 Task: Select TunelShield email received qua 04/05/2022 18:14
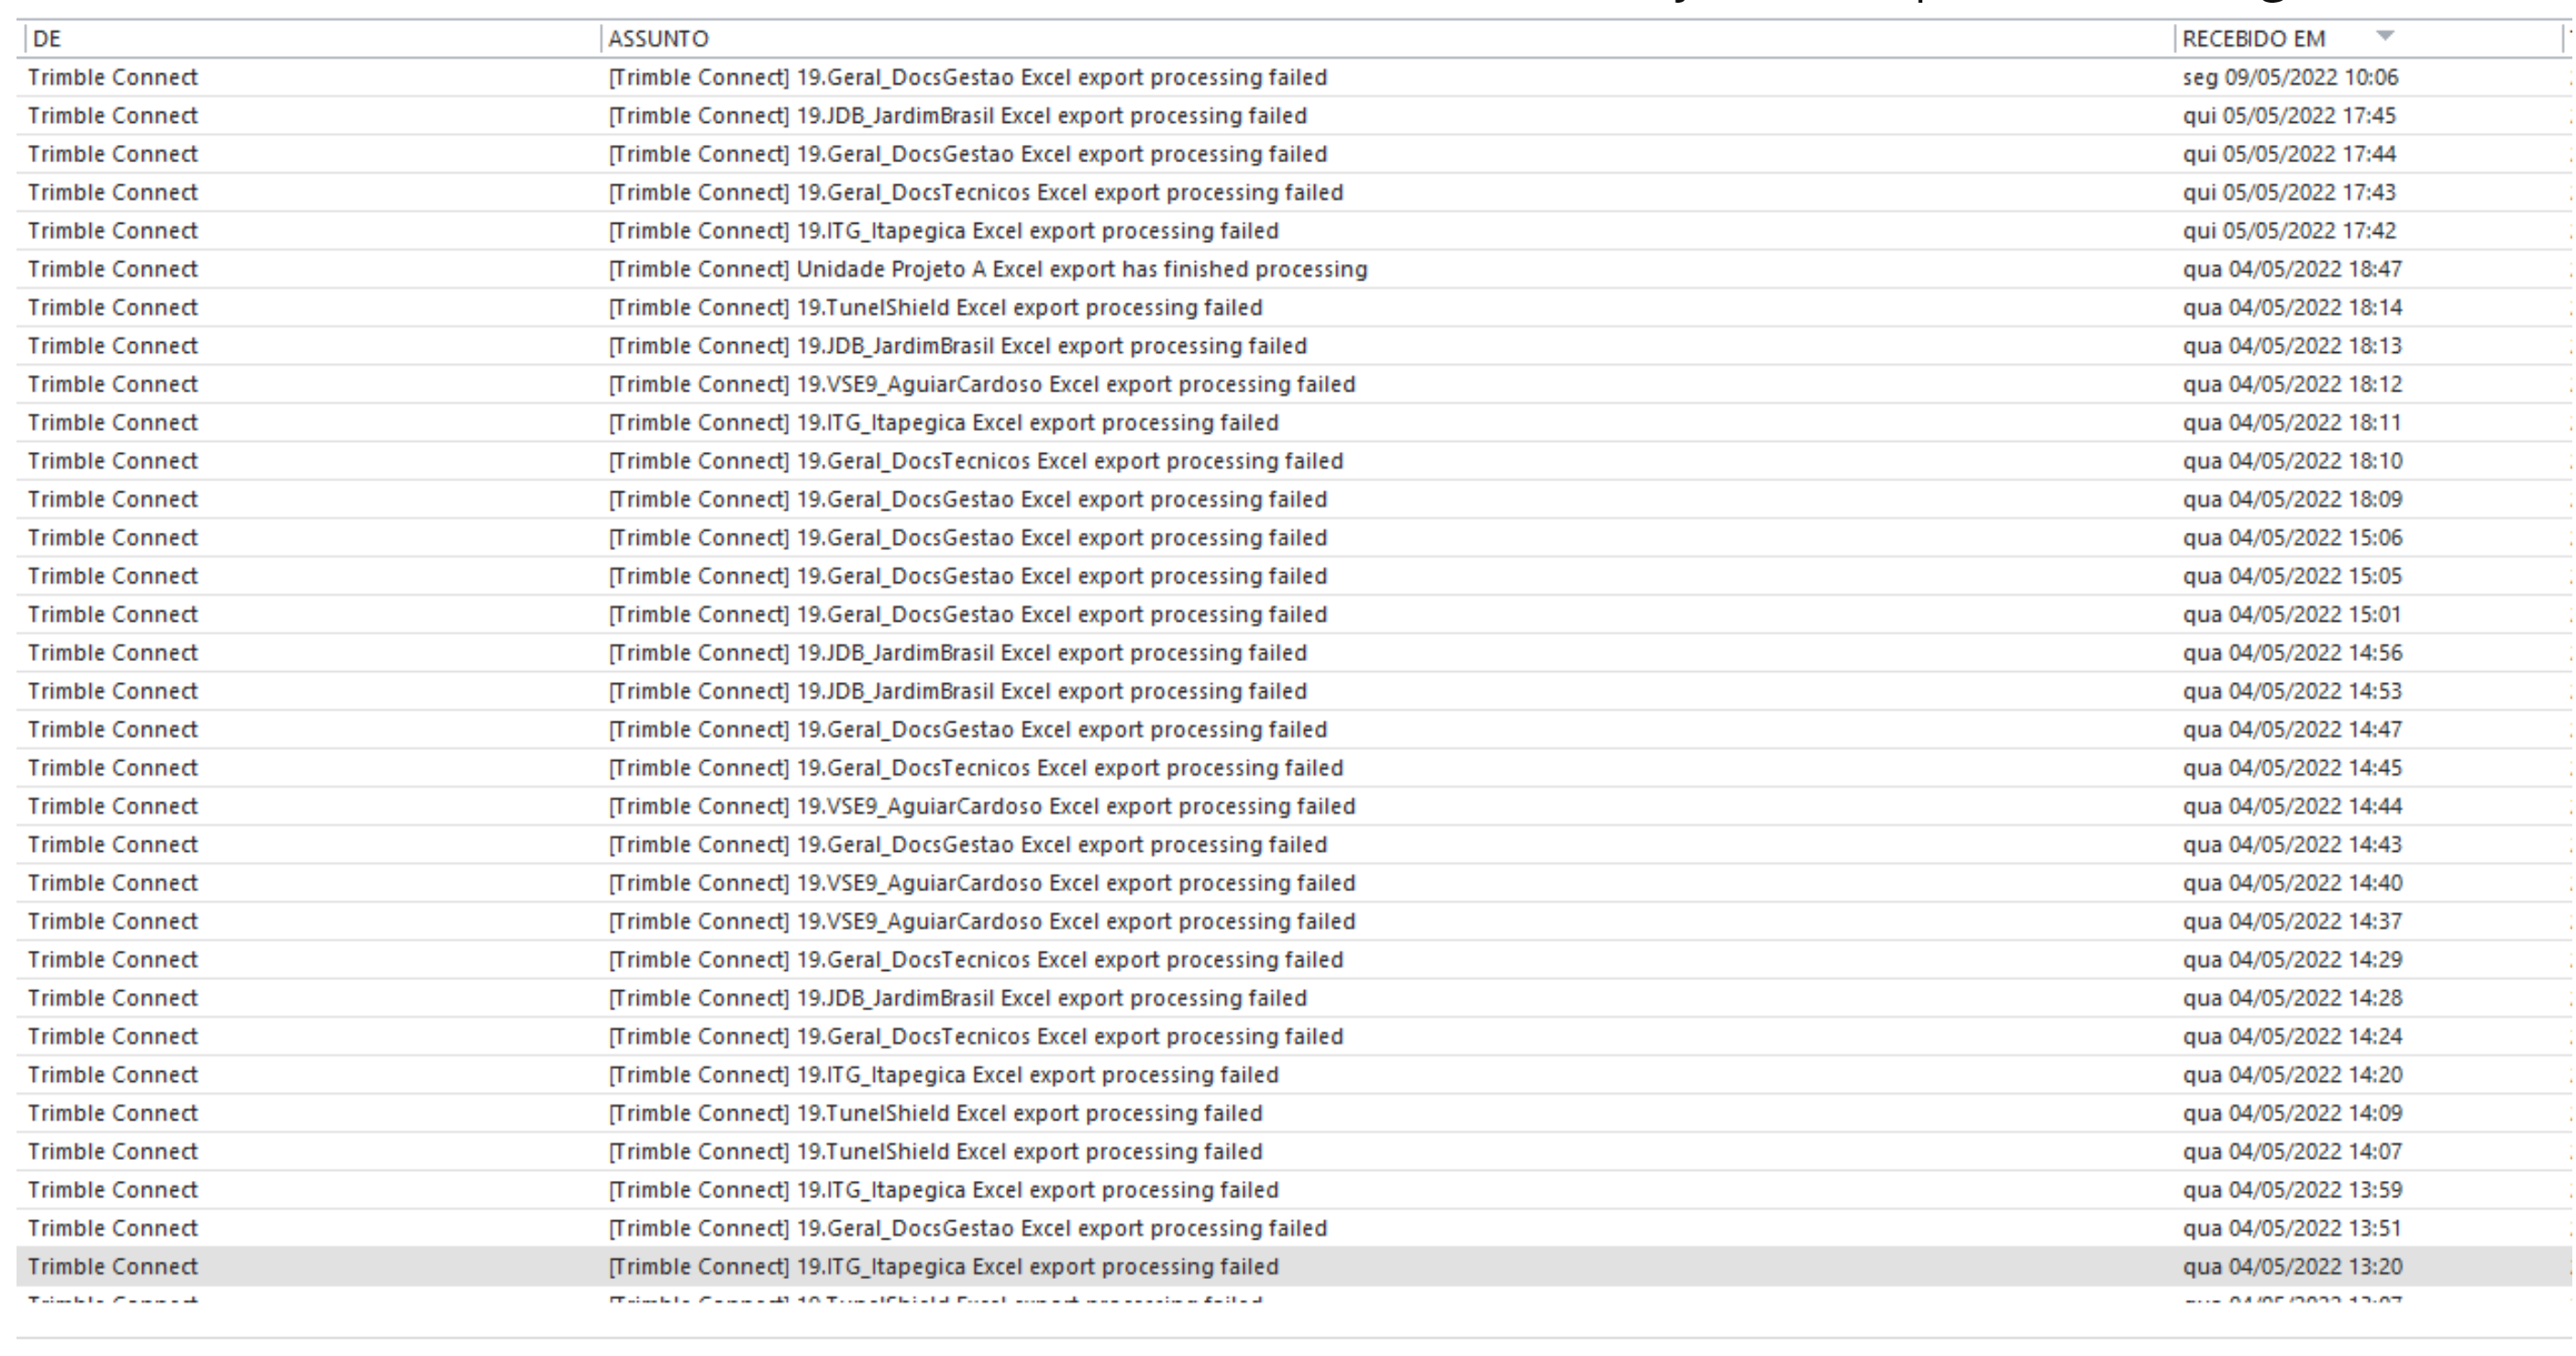(1293, 308)
